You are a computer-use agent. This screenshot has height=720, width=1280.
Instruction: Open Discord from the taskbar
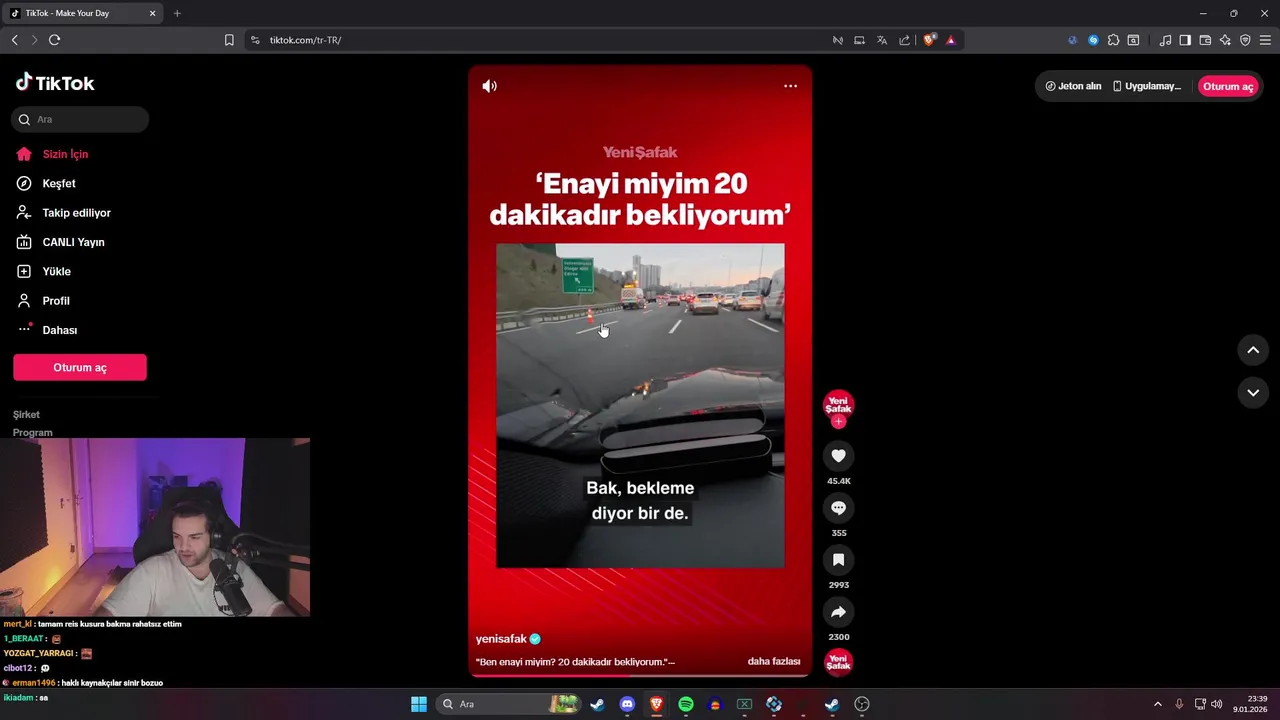click(x=627, y=704)
